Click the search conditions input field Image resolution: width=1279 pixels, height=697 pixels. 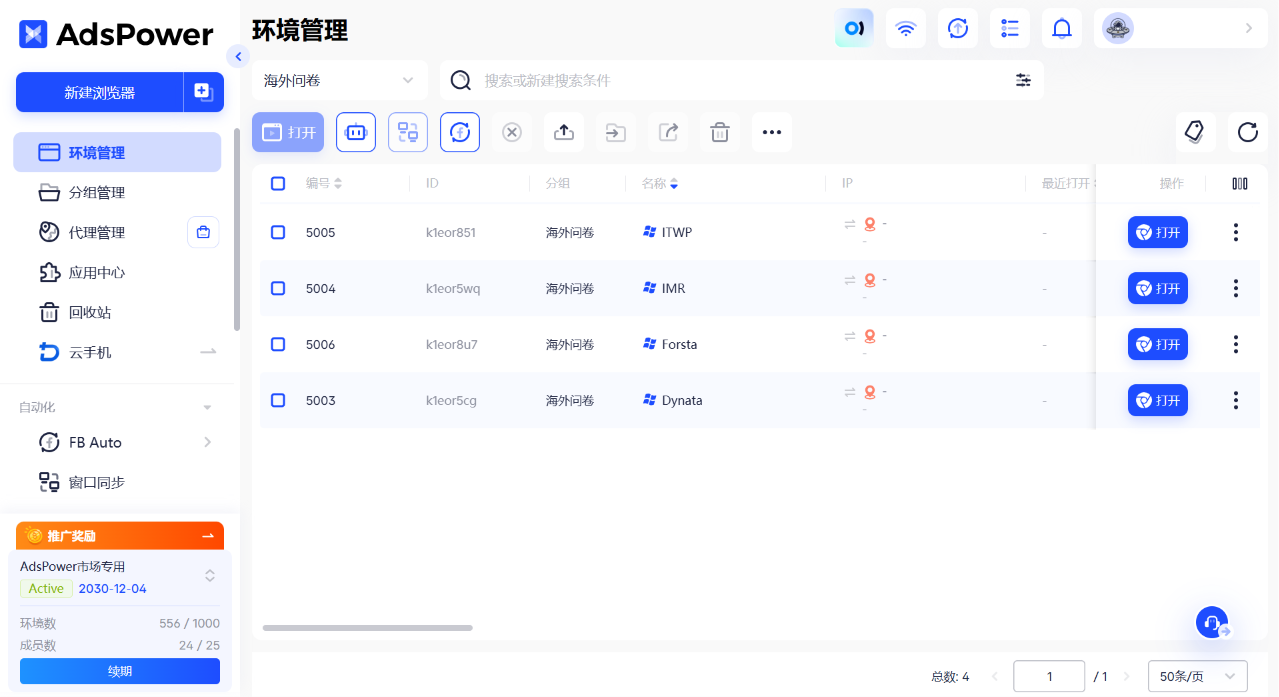(x=740, y=80)
